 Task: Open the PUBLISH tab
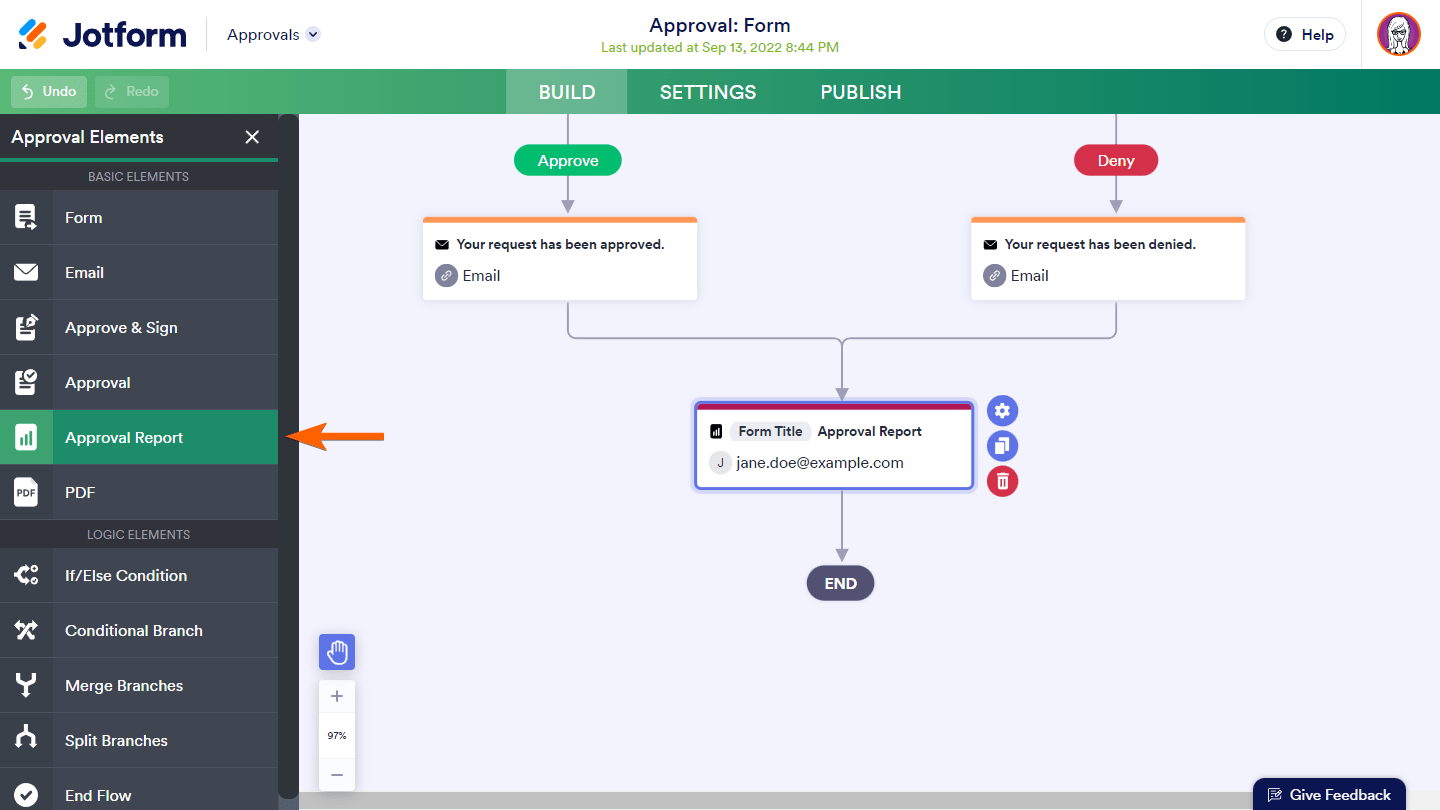tap(861, 92)
